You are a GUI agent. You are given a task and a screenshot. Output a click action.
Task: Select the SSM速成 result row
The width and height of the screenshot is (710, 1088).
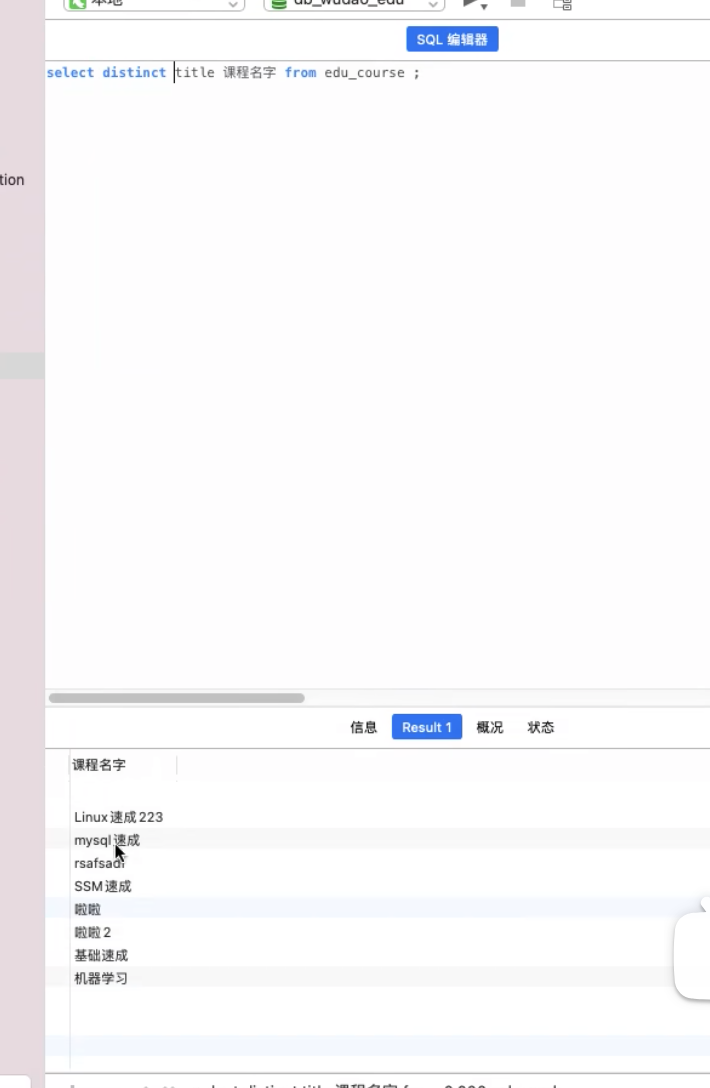(103, 886)
